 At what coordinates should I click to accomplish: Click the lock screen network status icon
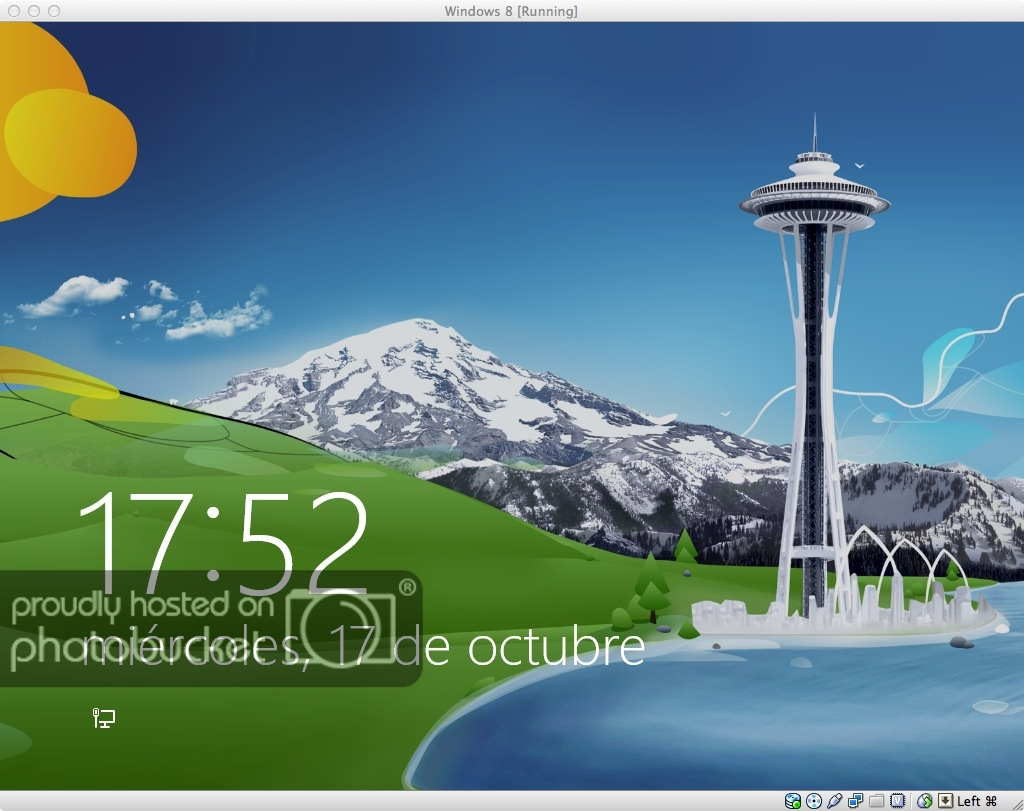click(x=103, y=718)
